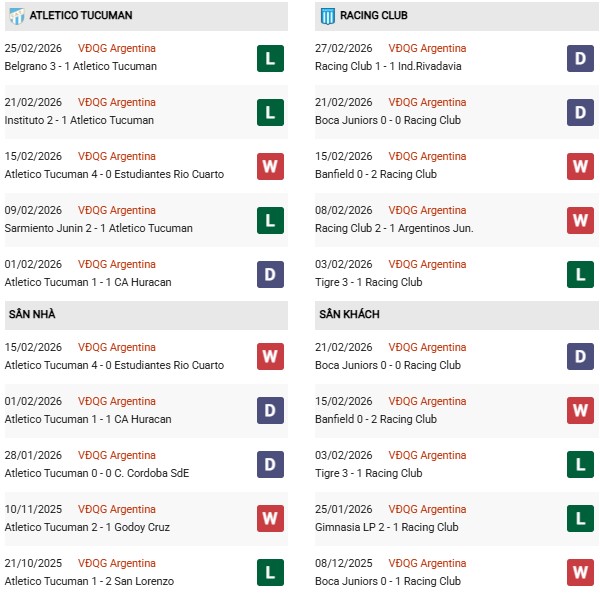Click D badge for C. Cordoba SdE match

[270, 465]
